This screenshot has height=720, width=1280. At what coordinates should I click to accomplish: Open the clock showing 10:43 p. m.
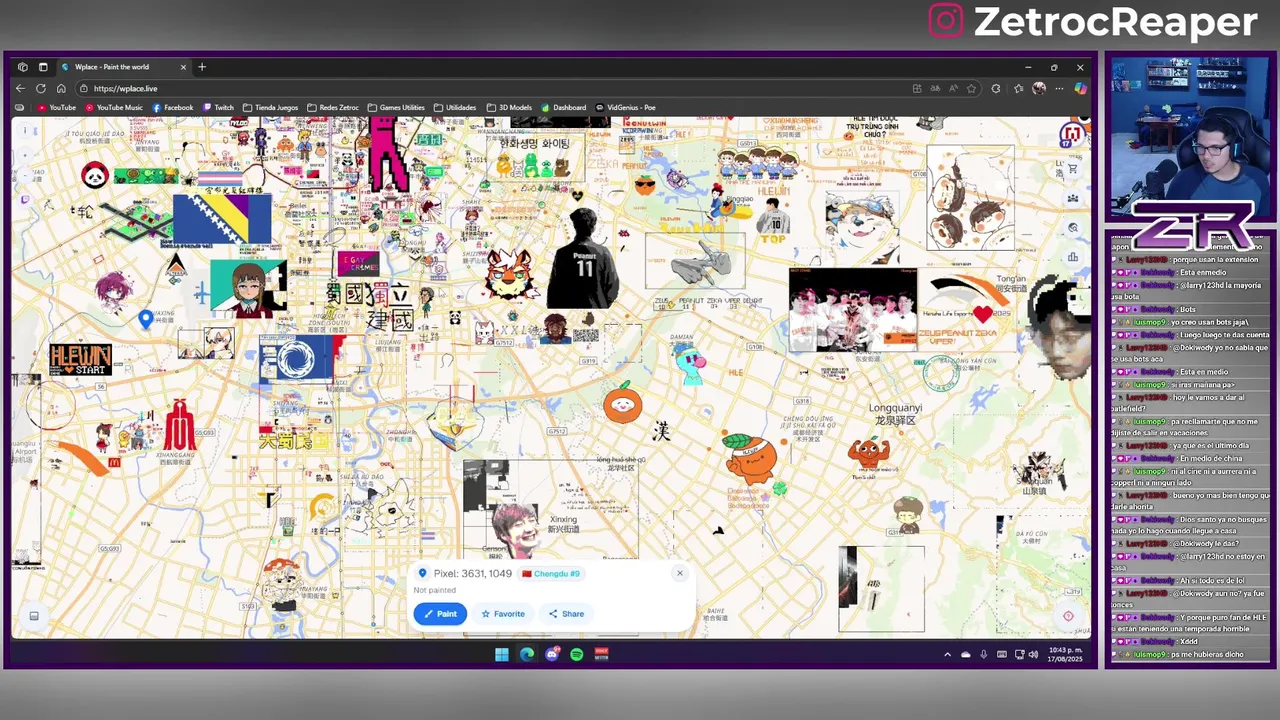(x=1064, y=654)
